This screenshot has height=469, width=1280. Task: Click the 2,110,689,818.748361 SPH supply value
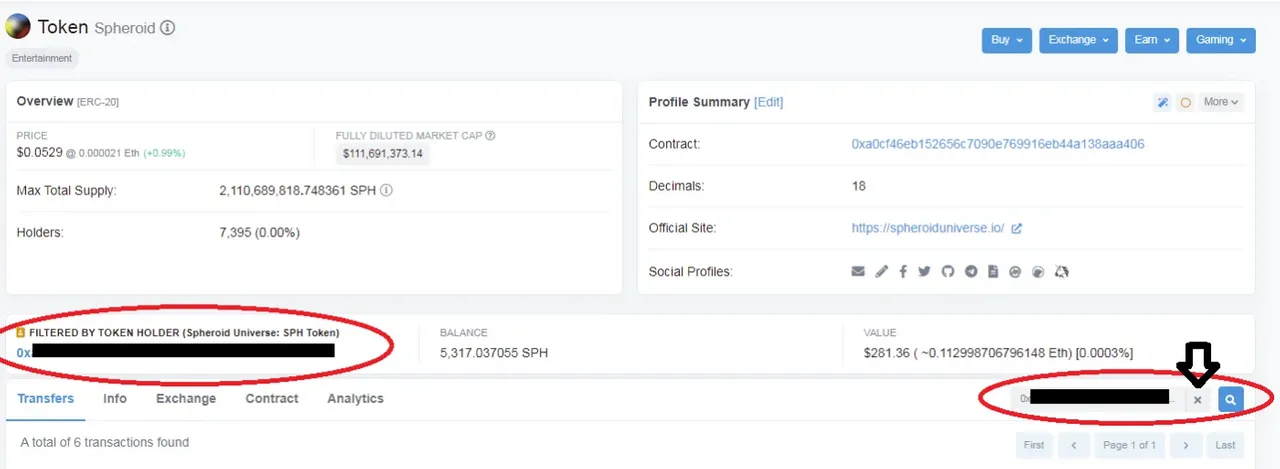297,190
